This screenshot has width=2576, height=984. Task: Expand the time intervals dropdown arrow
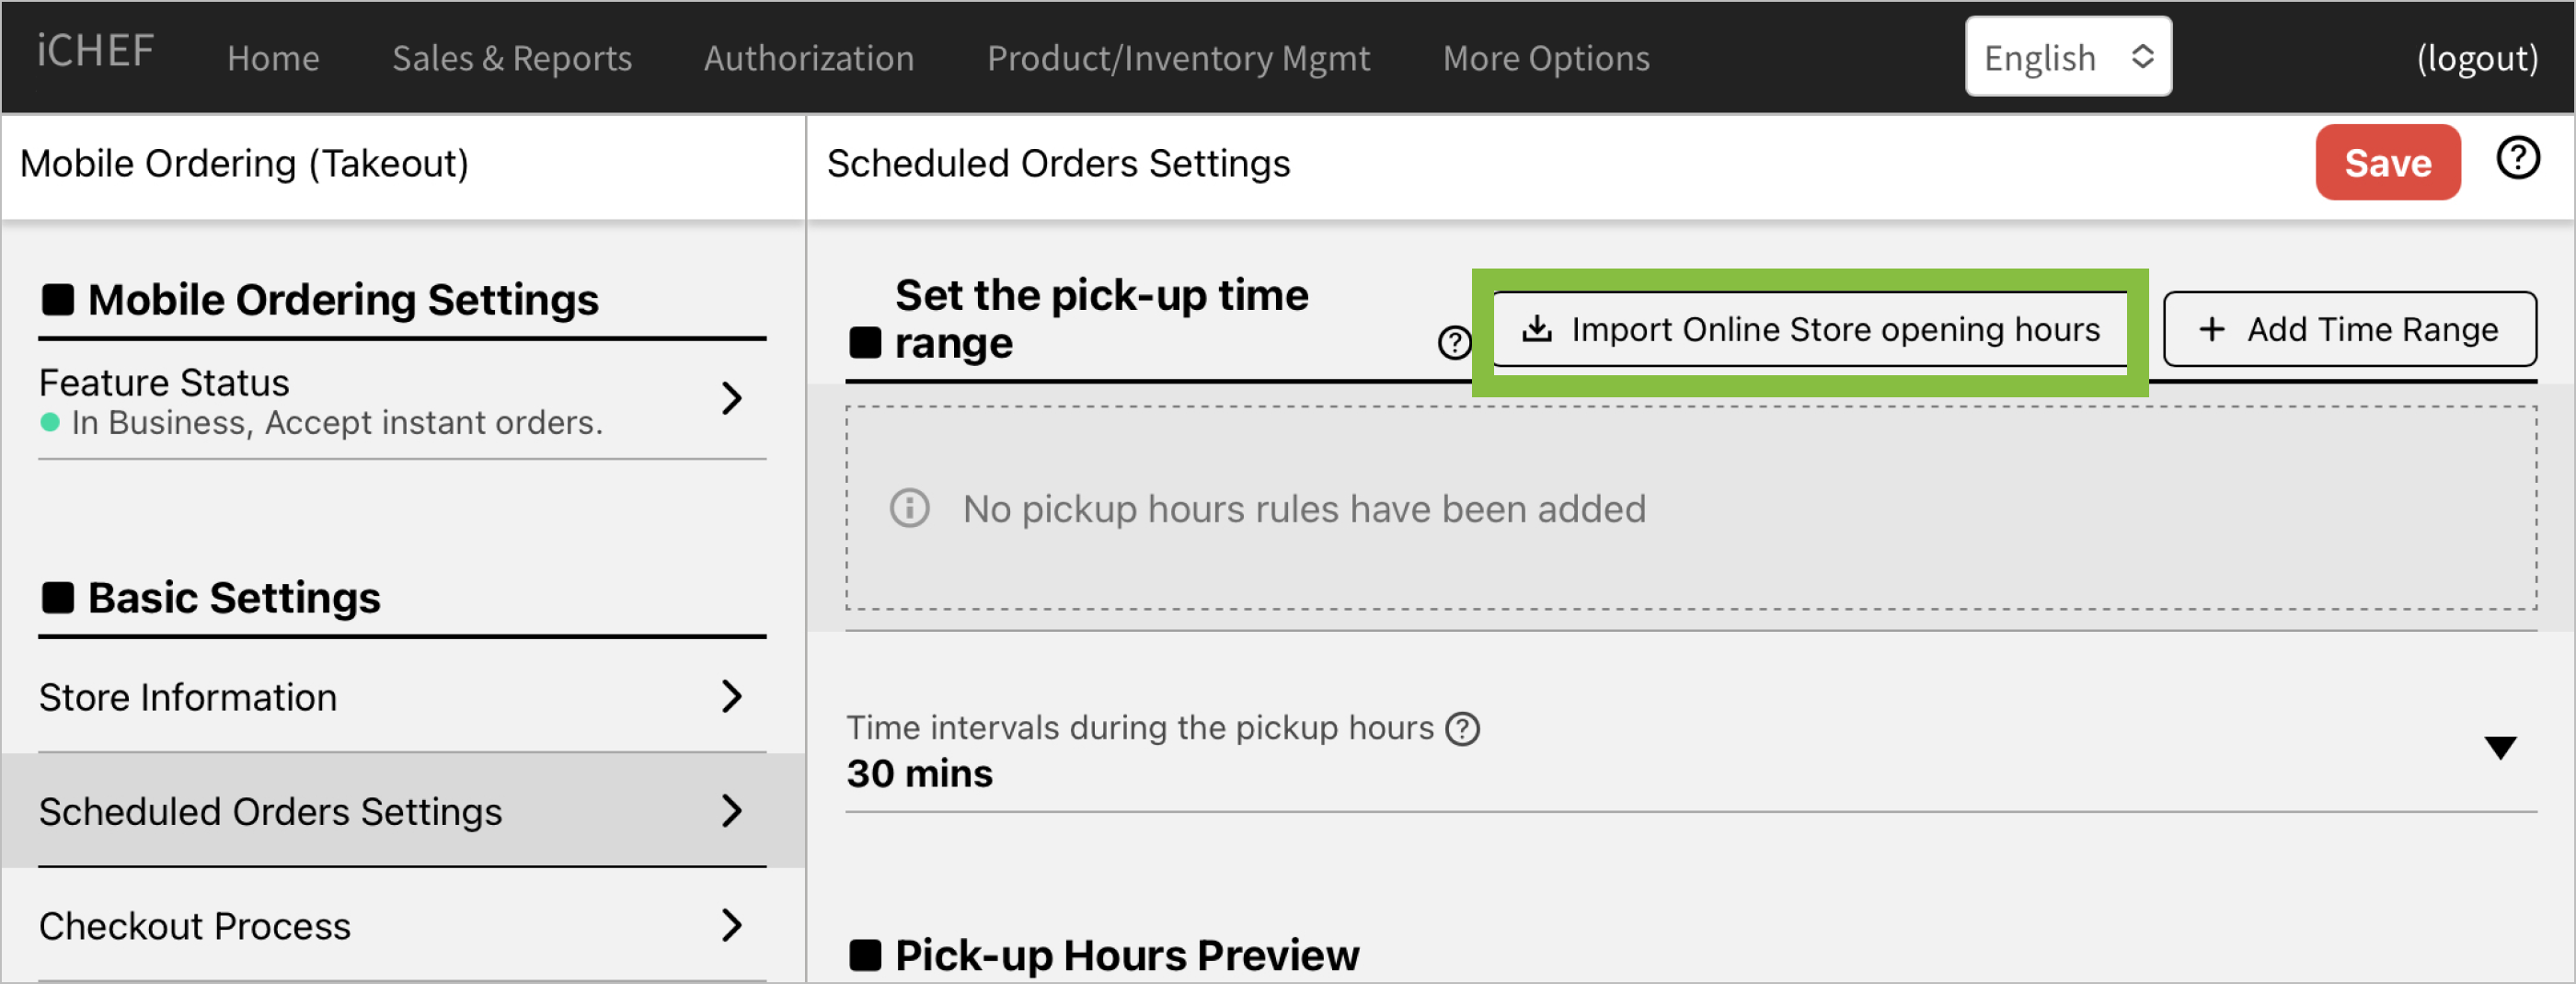(x=2499, y=747)
